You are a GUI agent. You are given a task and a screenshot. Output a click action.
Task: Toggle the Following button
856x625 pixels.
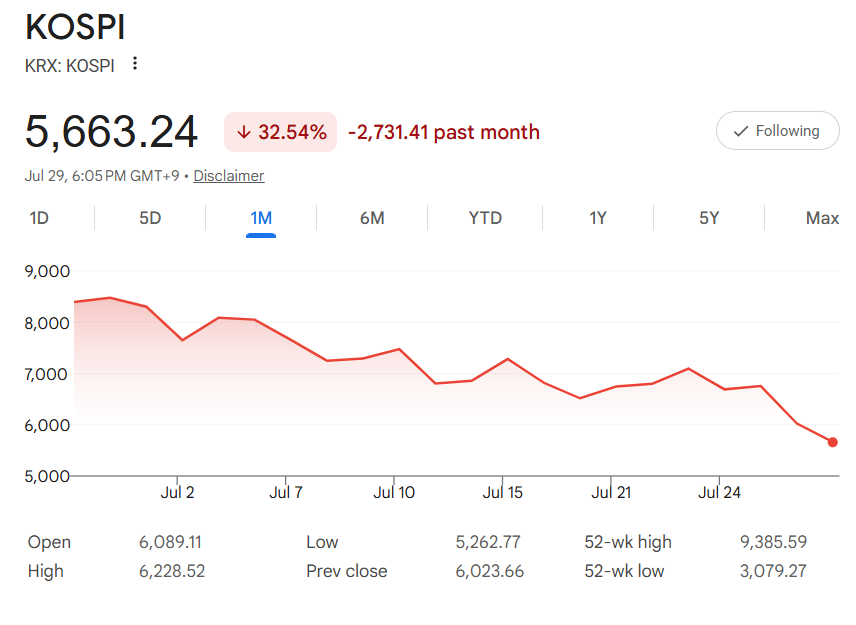(777, 131)
